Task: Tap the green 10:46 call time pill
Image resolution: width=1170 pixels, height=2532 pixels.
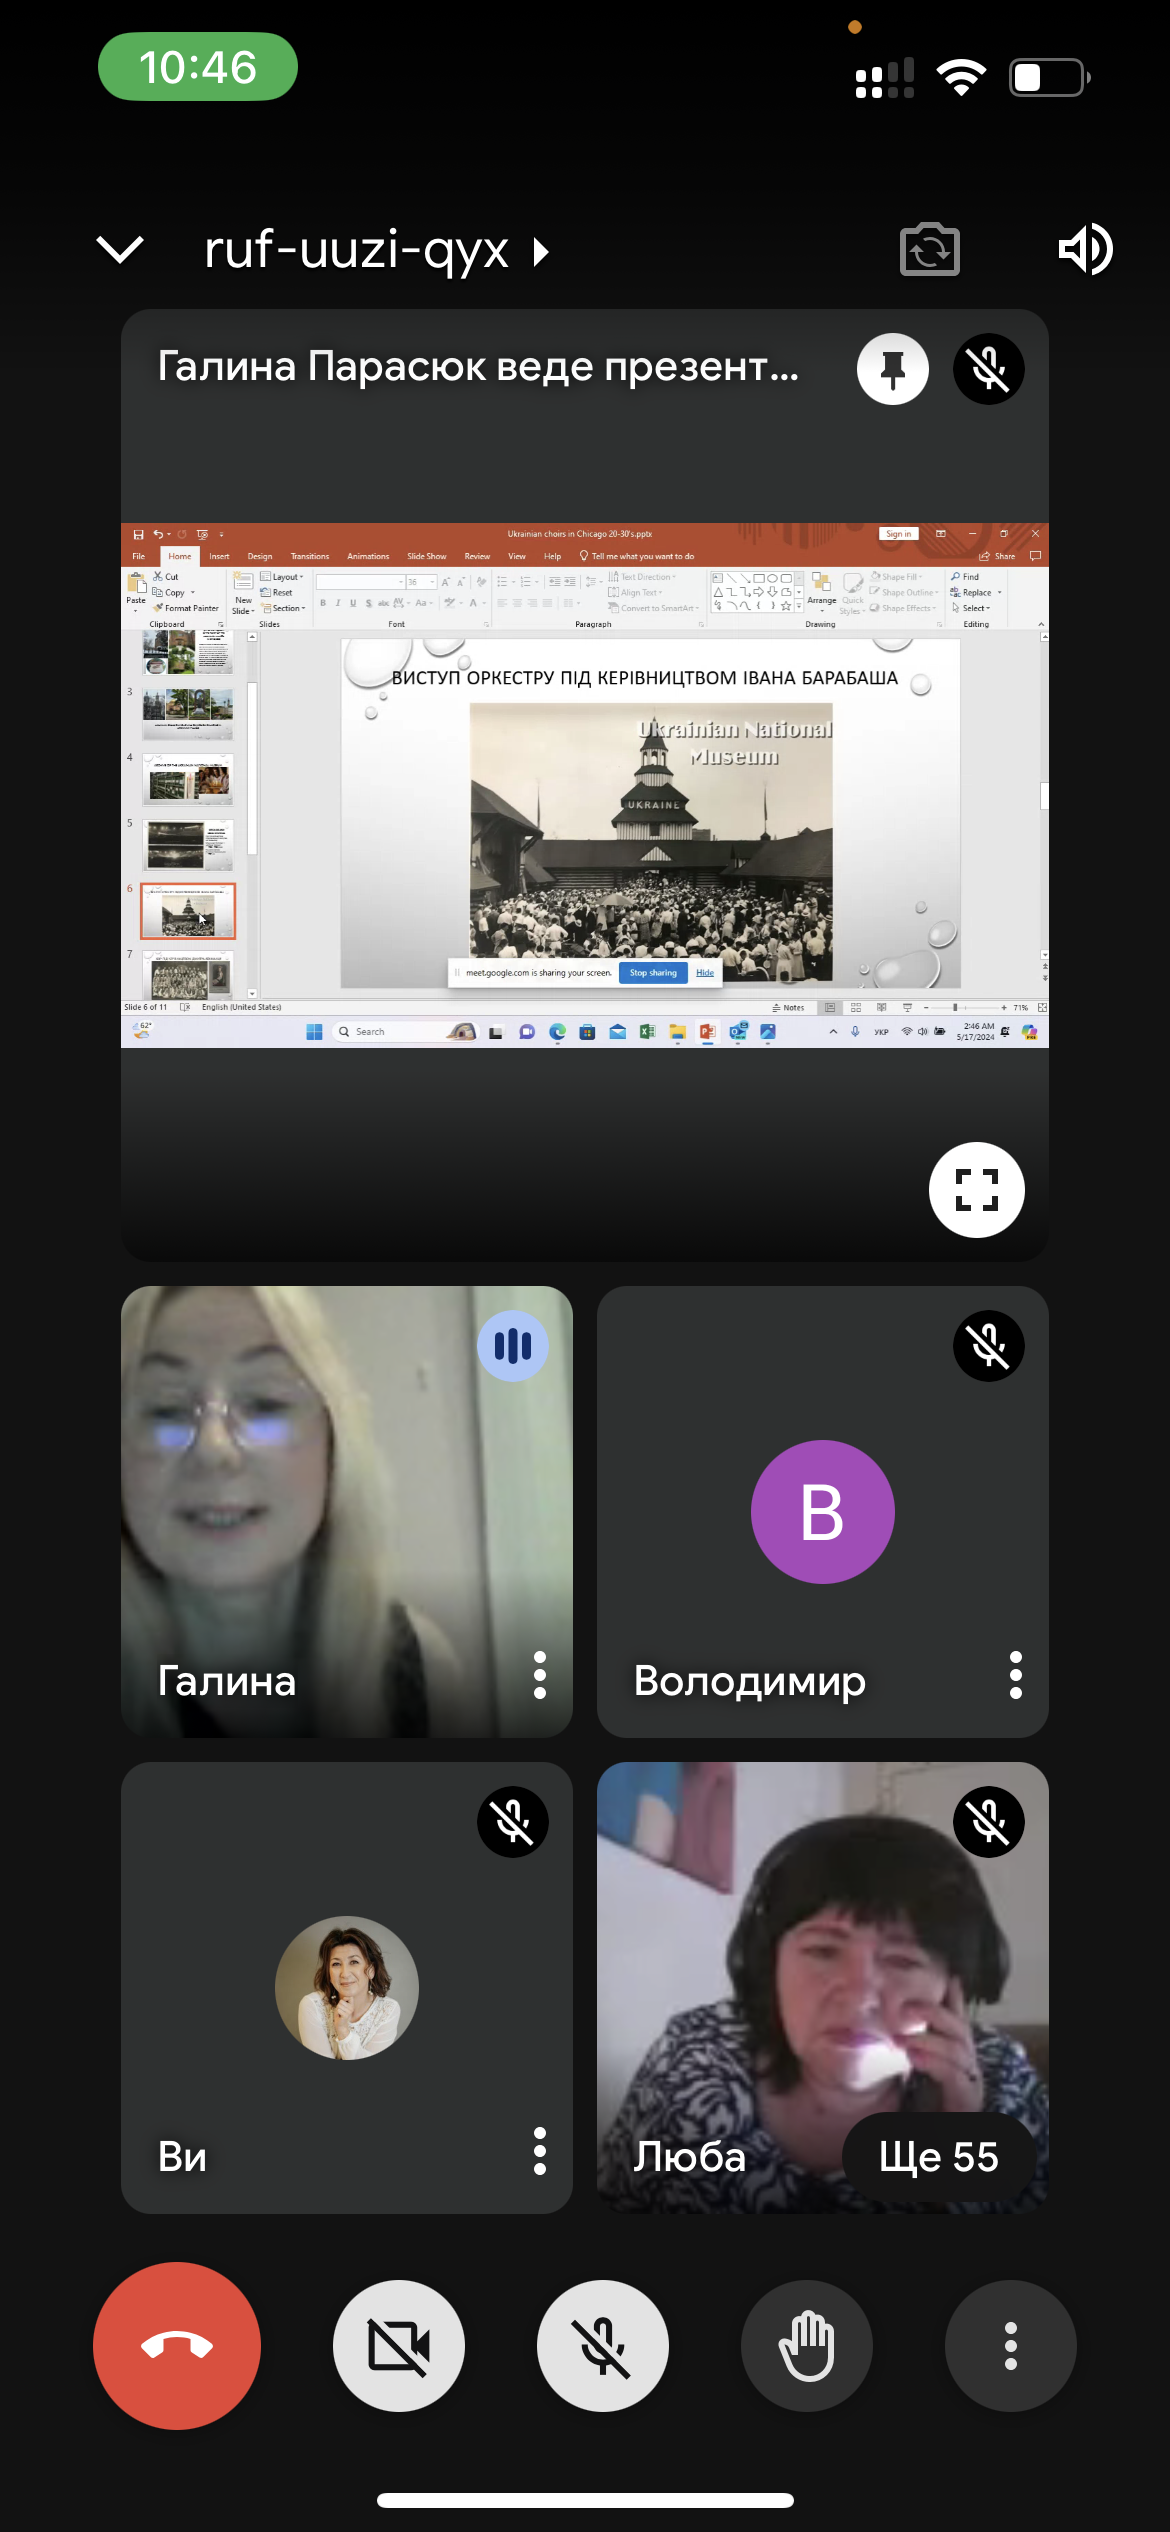Action: 198,67
